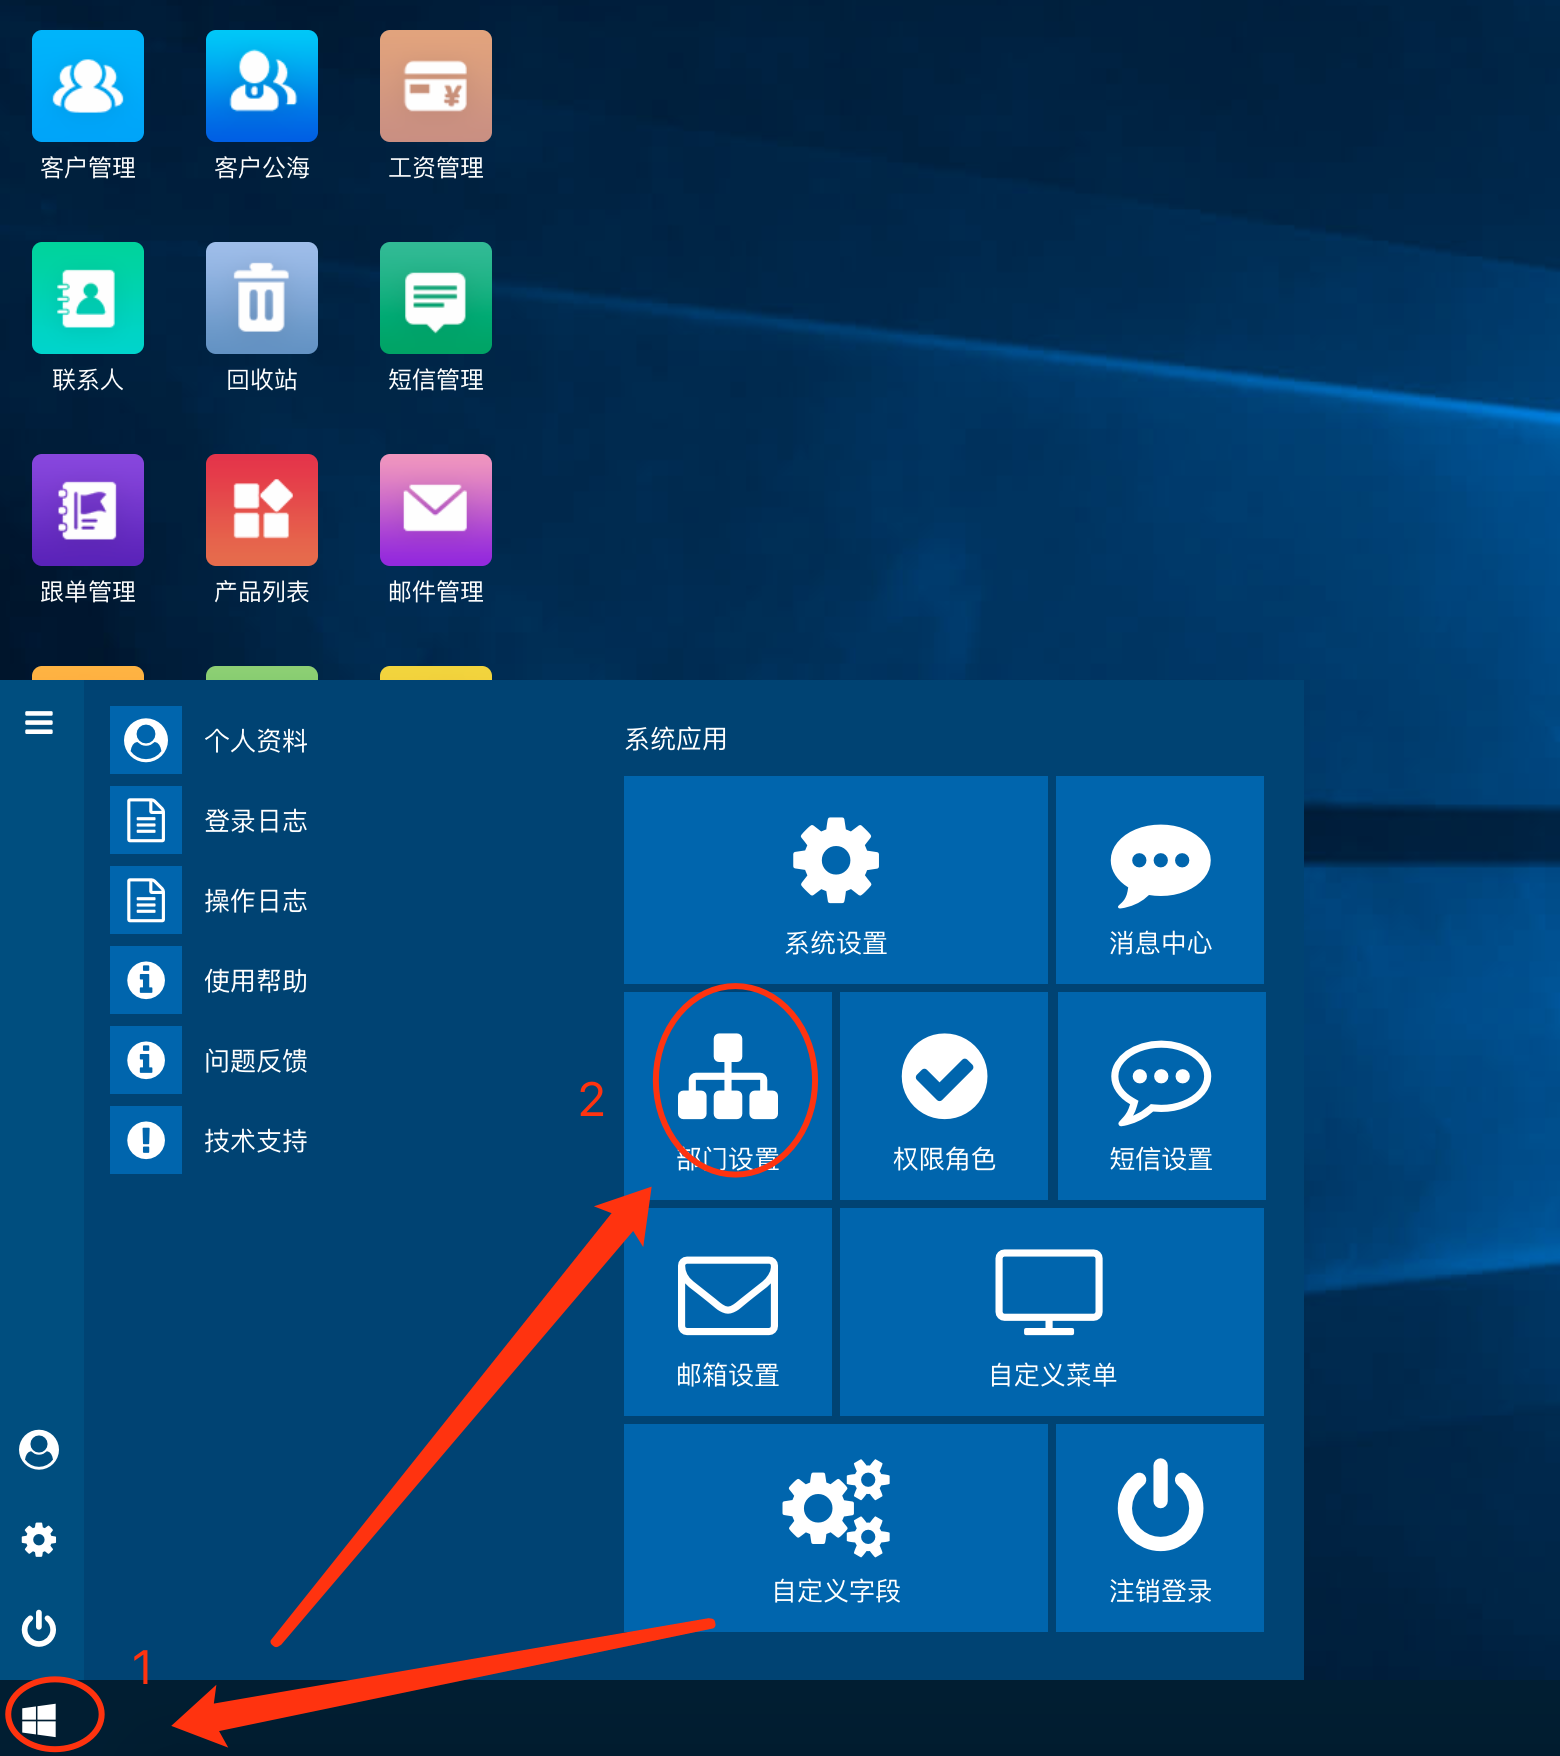
Task: Click the settings gear in the left strip
Action: point(39,1540)
